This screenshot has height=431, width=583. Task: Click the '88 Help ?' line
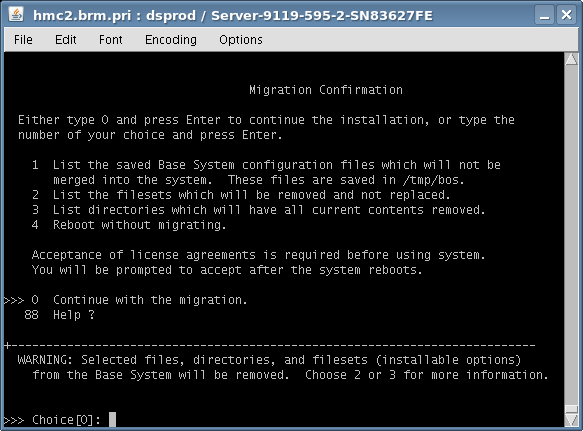point(59,315)
